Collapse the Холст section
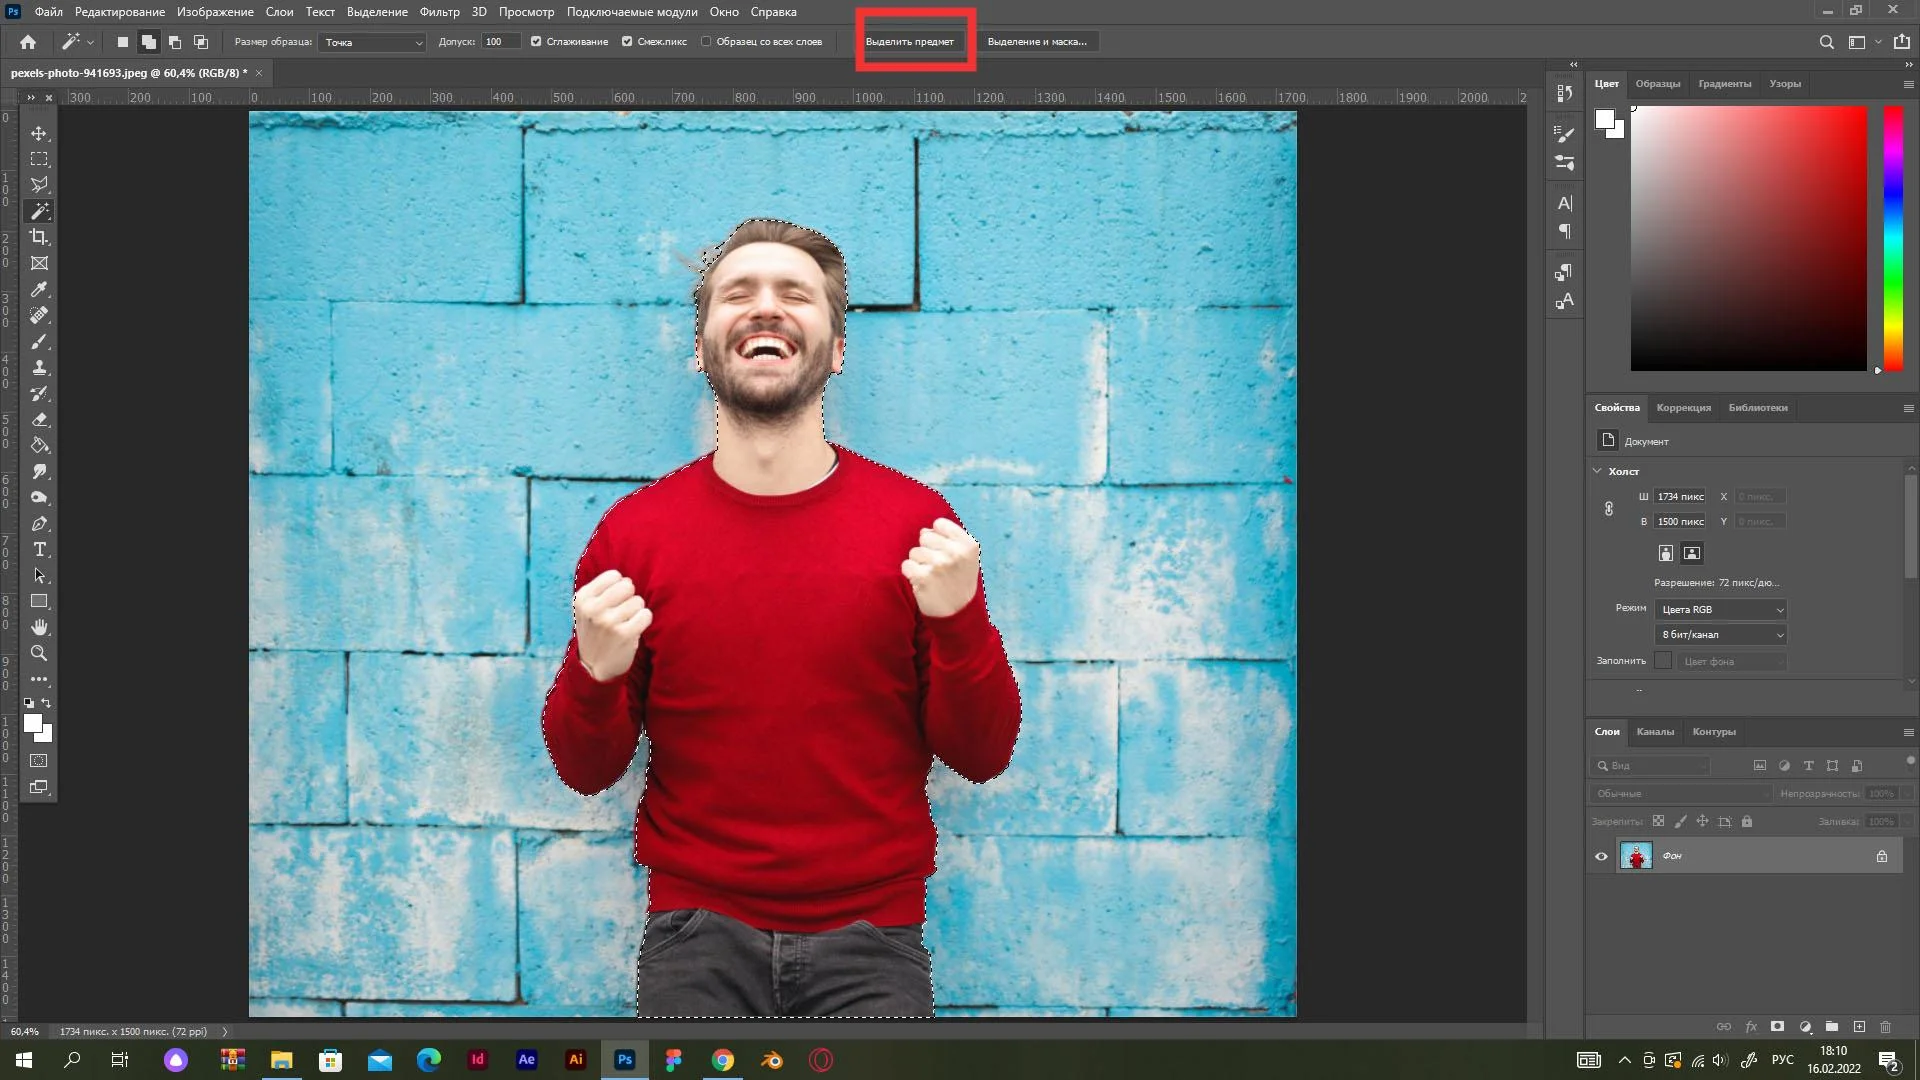1920x1080 pixels. [1597, 471]
